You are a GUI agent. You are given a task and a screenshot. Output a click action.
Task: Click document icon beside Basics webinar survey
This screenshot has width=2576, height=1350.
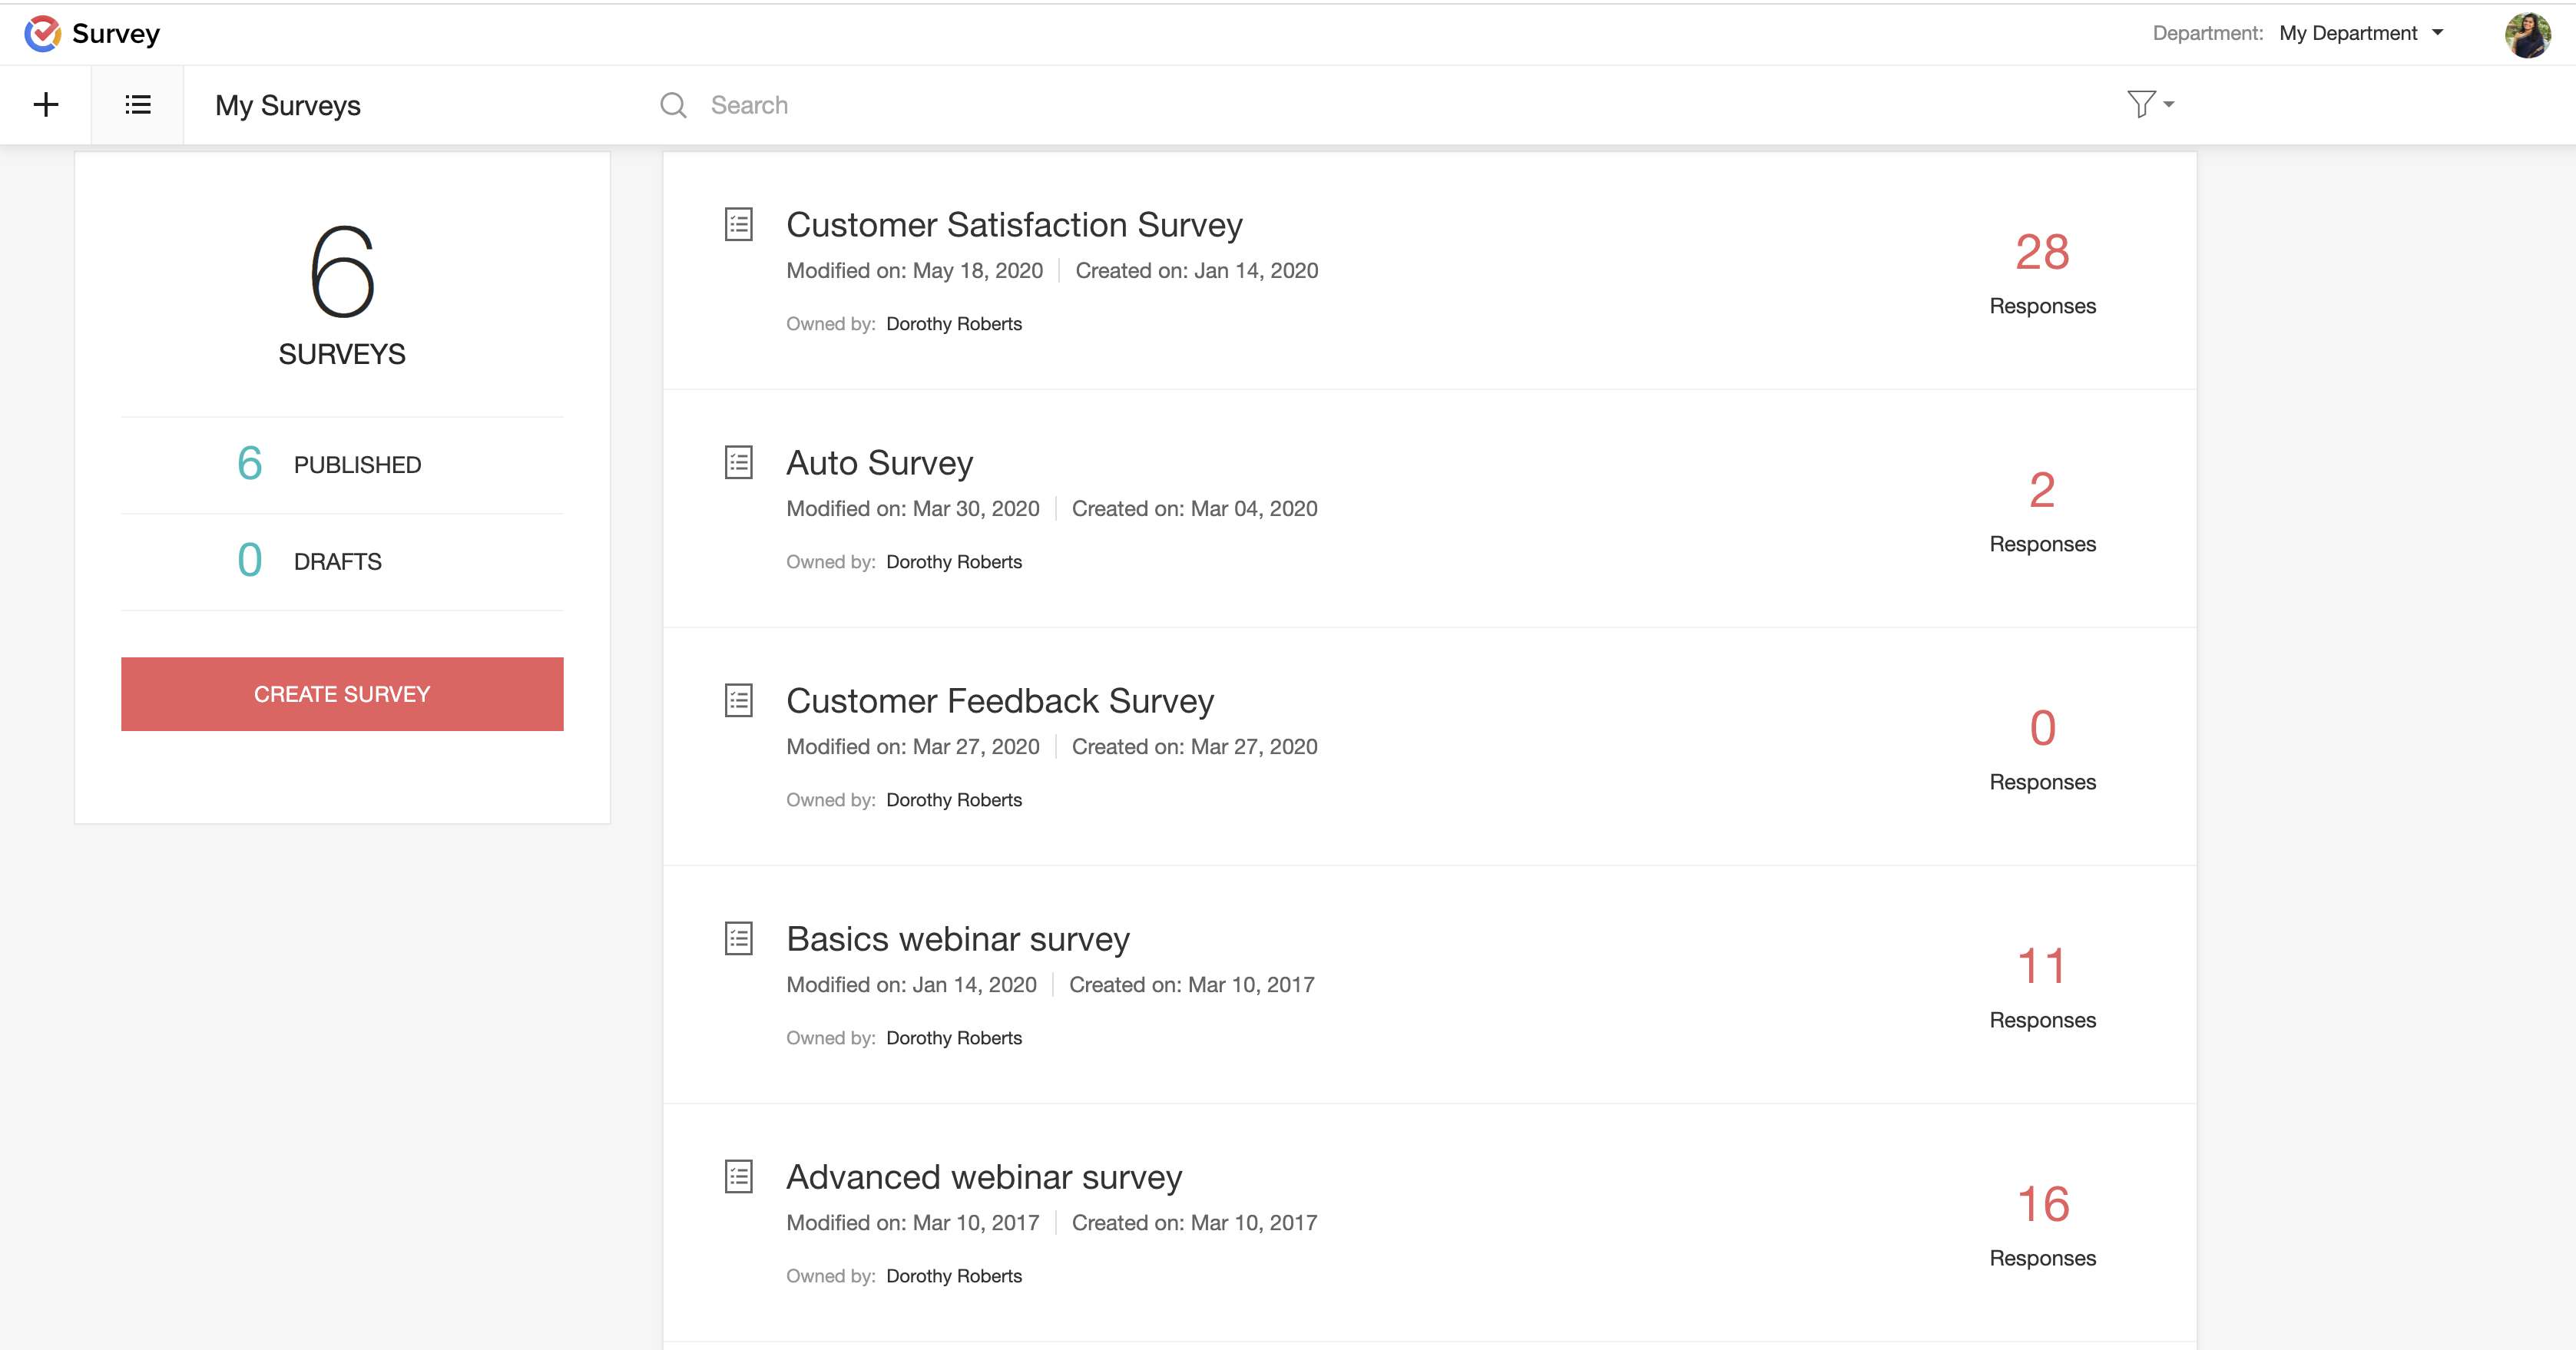point(738,939)
